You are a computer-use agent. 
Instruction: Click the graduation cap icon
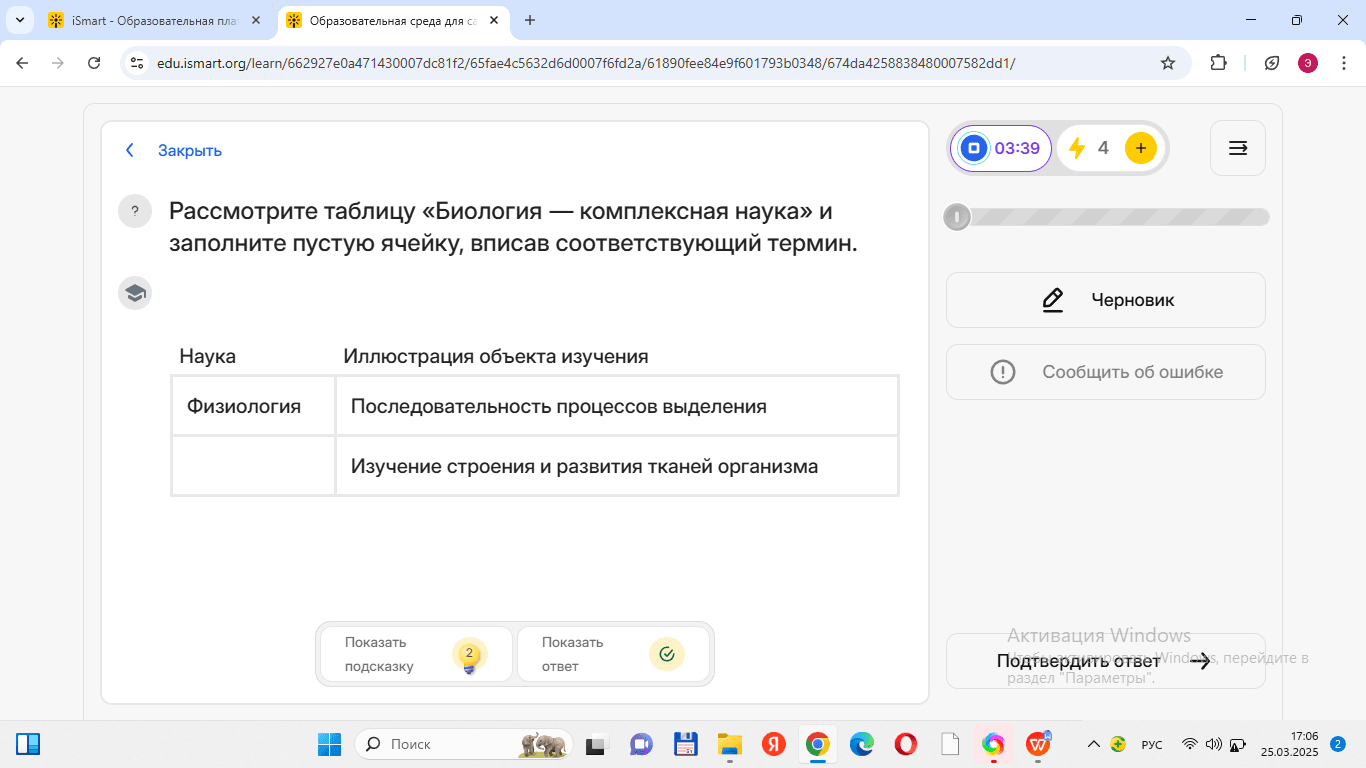pyautogui.click(x=135, y=293)
